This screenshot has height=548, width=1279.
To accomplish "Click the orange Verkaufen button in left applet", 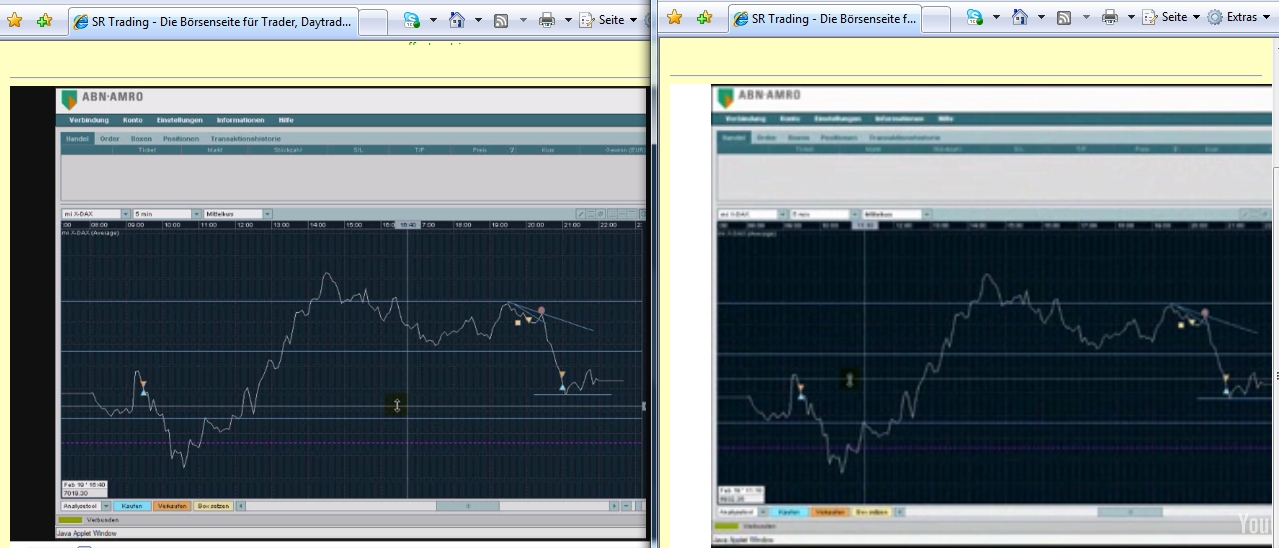I will (172, 506).
